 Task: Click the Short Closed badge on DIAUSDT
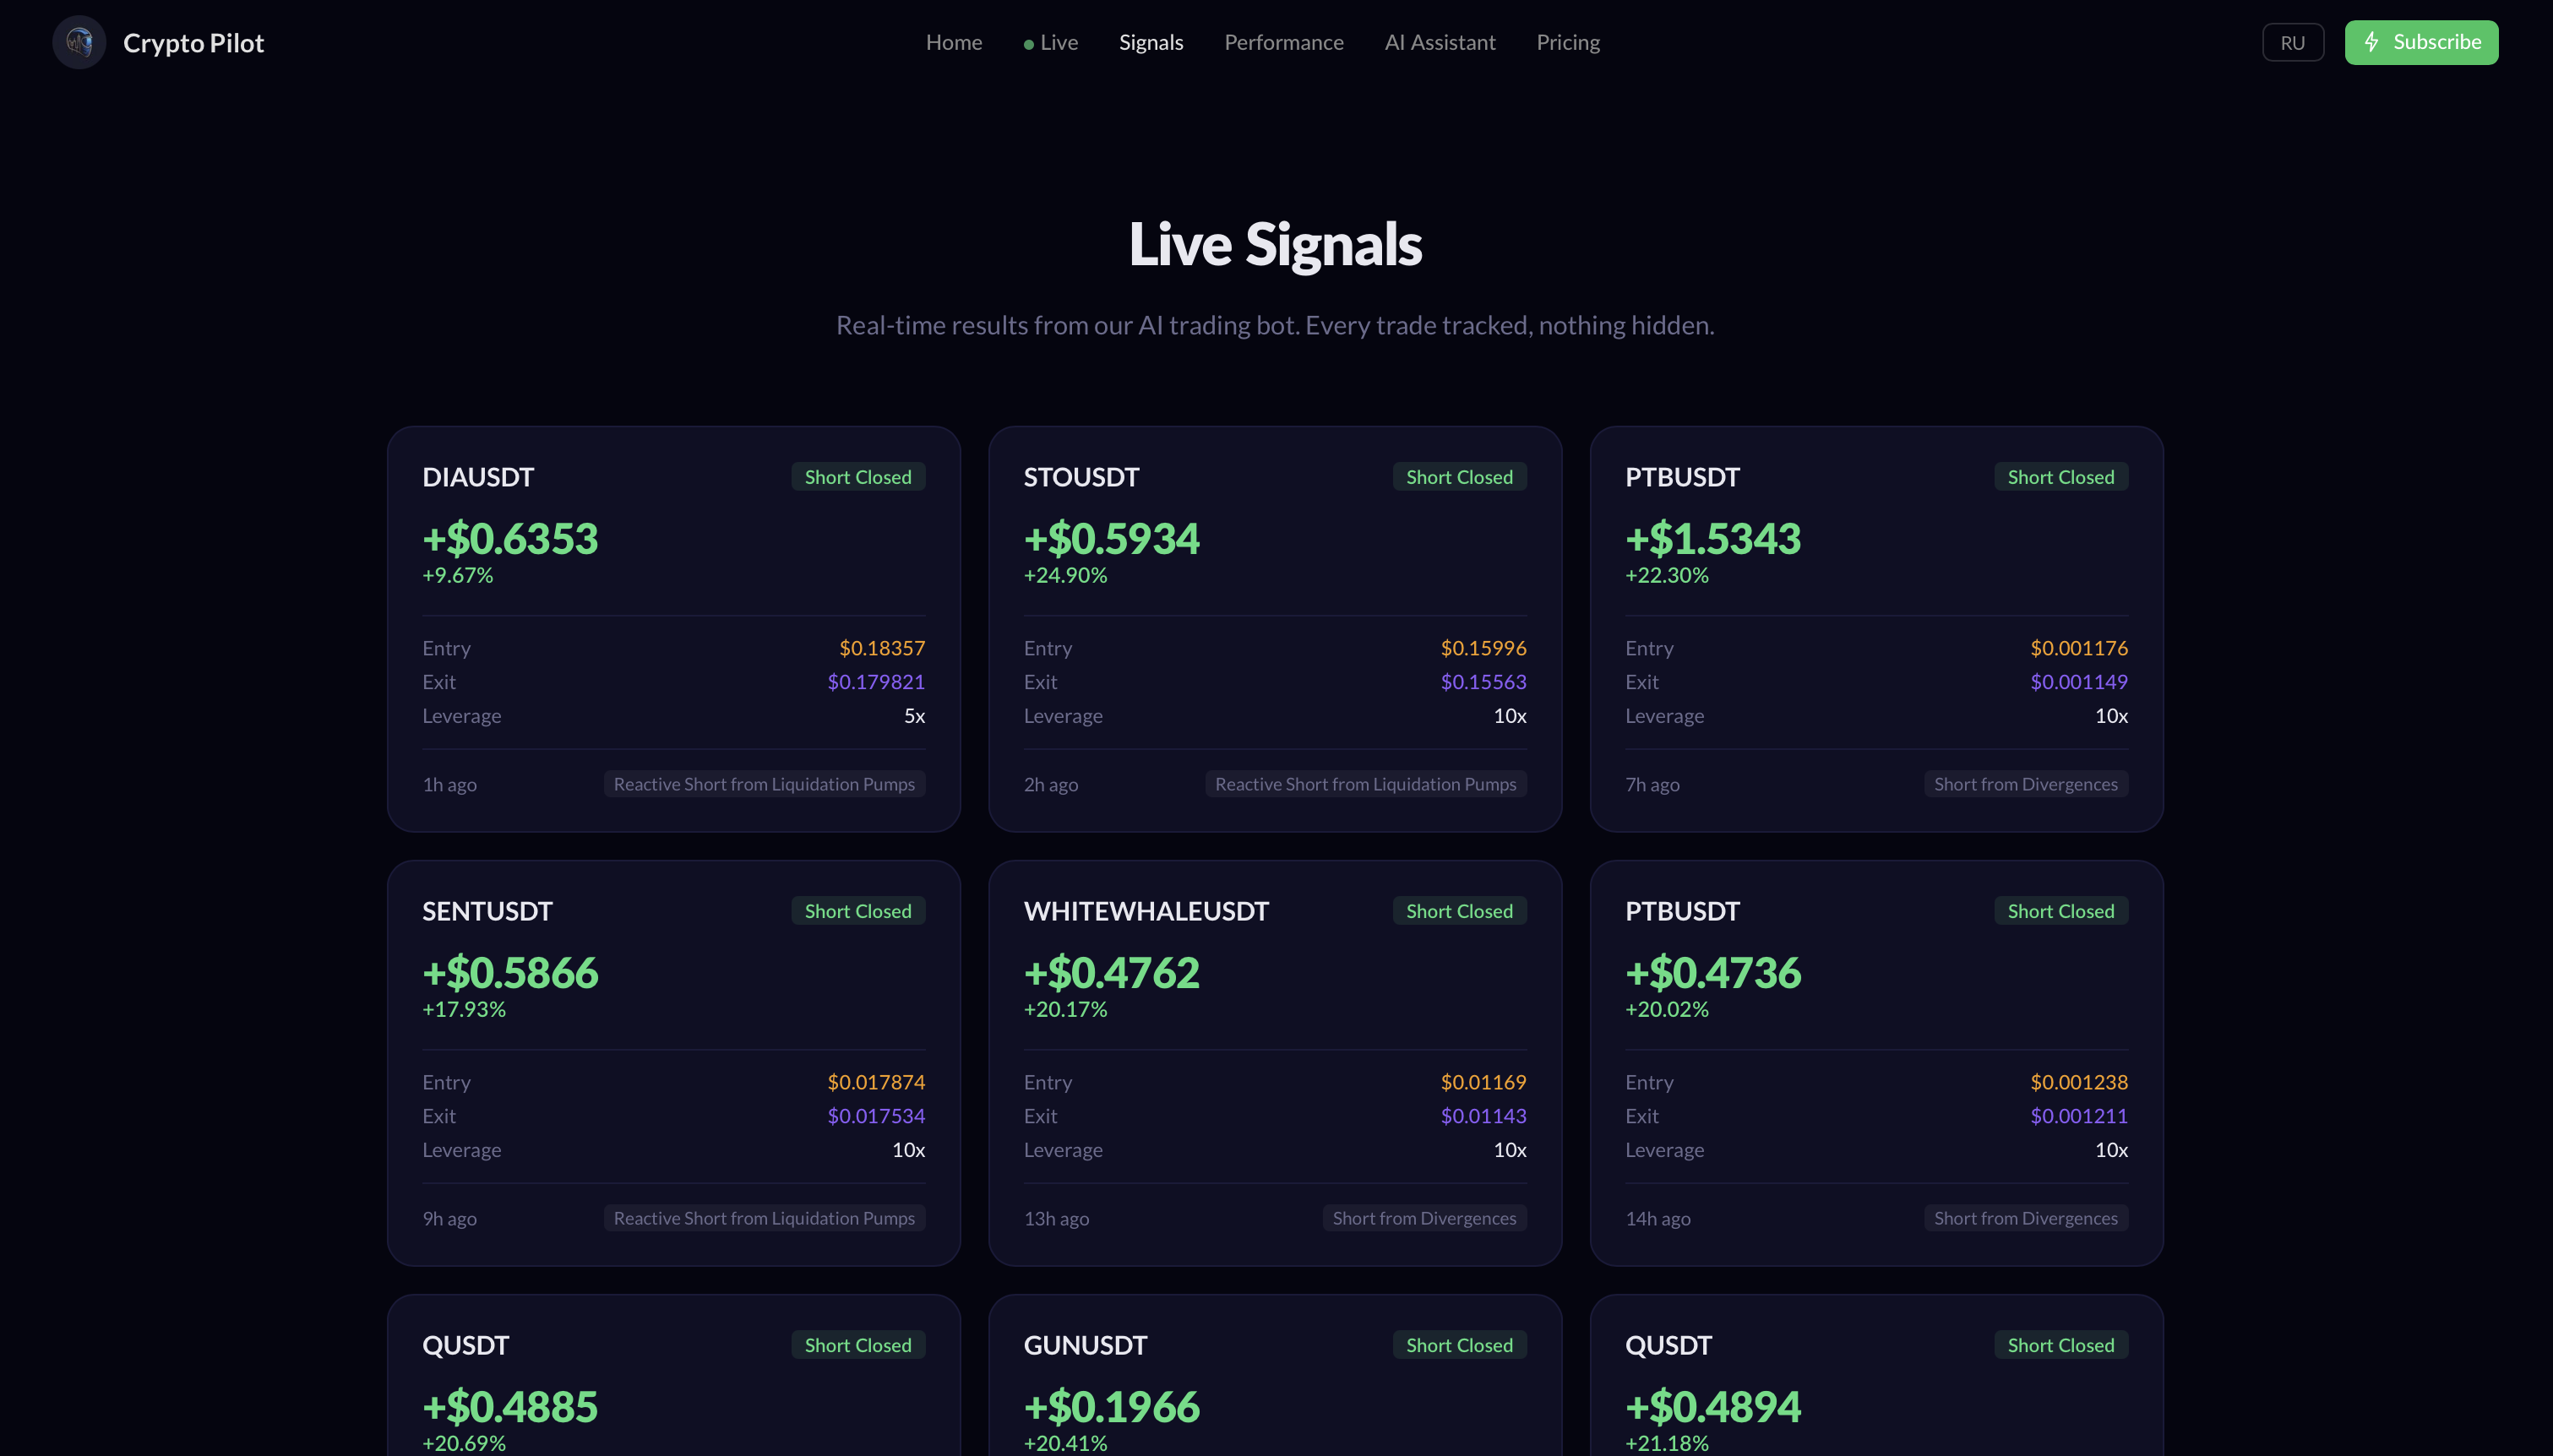click(x=857, y=476)
